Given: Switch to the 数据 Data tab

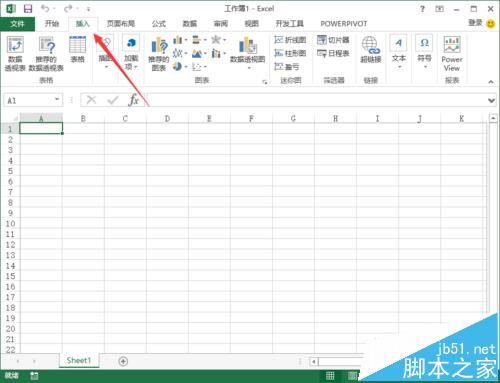Looking at the screenshot, I should 190,24.
